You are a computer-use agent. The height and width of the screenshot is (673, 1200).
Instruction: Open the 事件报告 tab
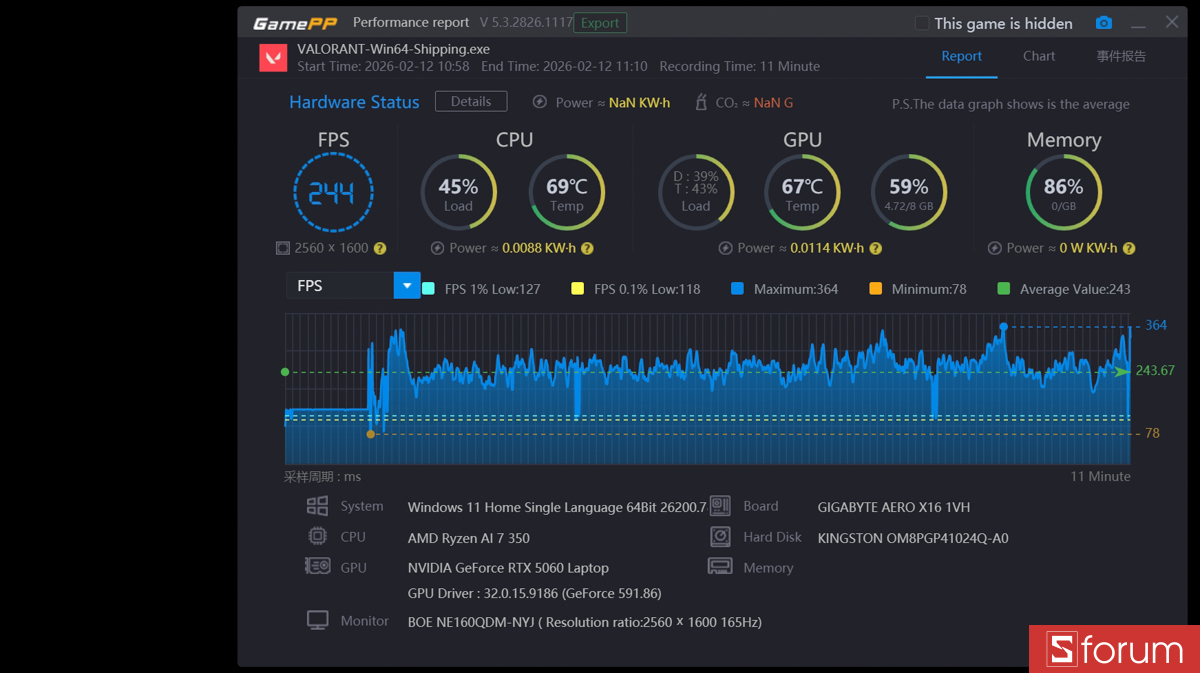point(1121,57)
